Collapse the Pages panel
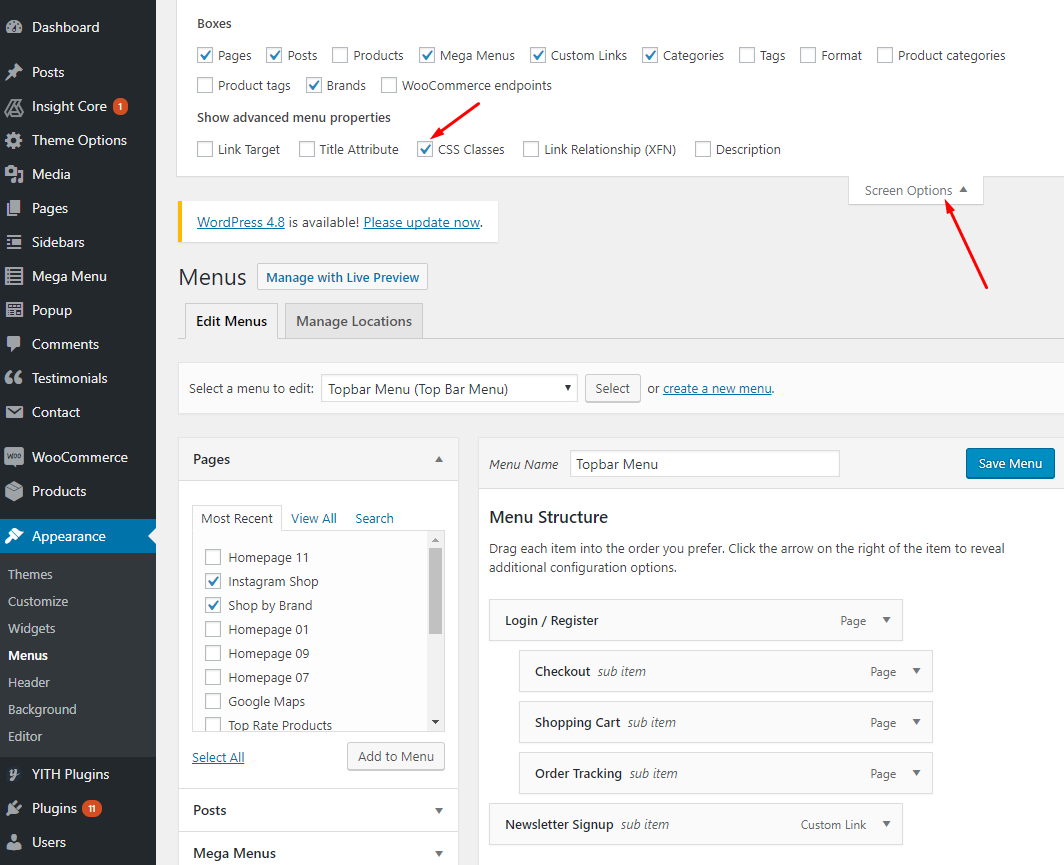1064x865 pixels. 439,459
